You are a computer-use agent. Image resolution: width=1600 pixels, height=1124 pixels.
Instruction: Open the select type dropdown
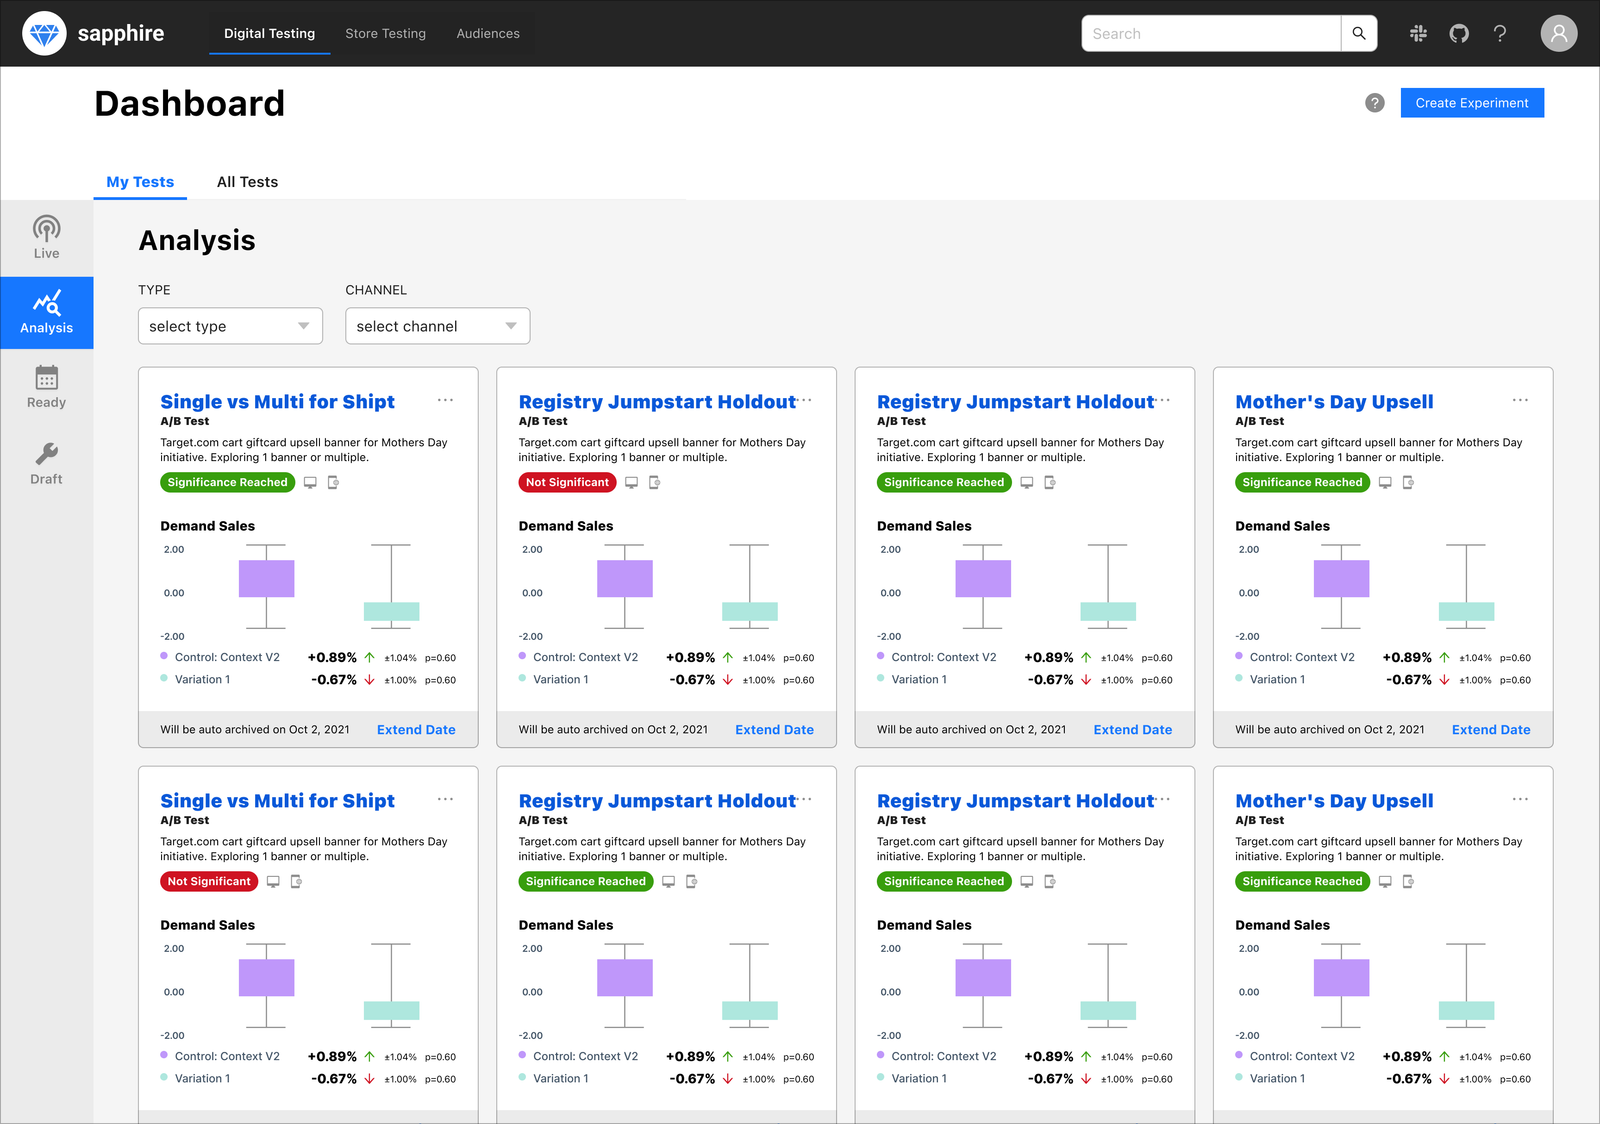coord(230,326)
